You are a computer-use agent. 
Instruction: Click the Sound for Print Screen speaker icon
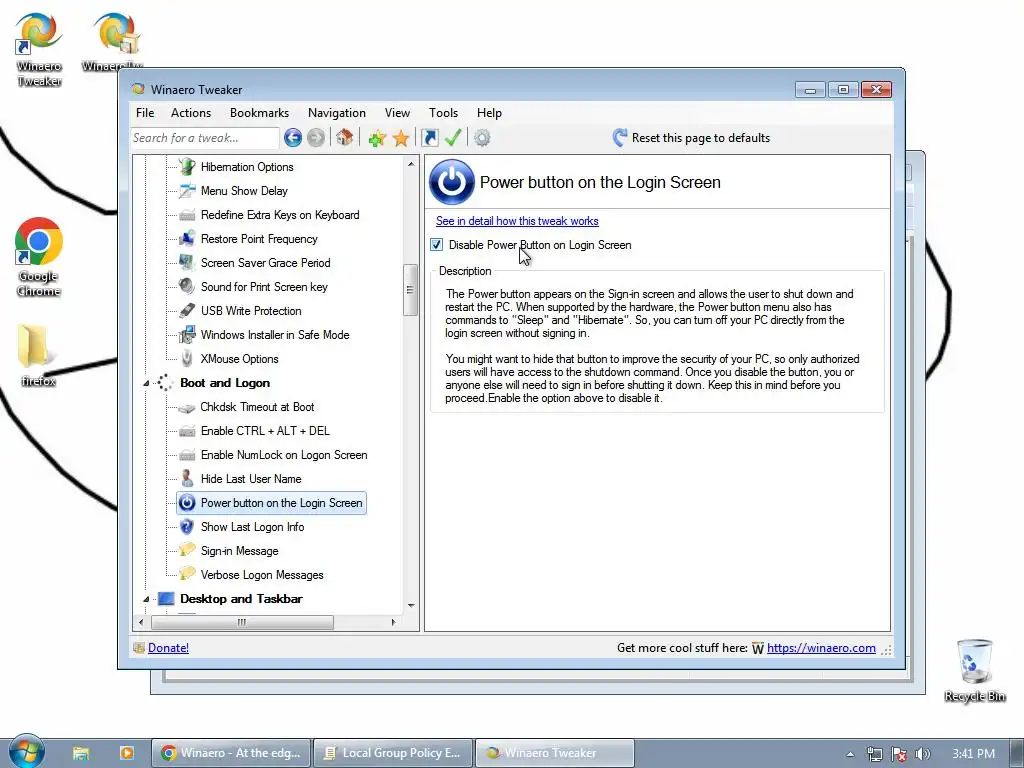click(x=187, y=287)
